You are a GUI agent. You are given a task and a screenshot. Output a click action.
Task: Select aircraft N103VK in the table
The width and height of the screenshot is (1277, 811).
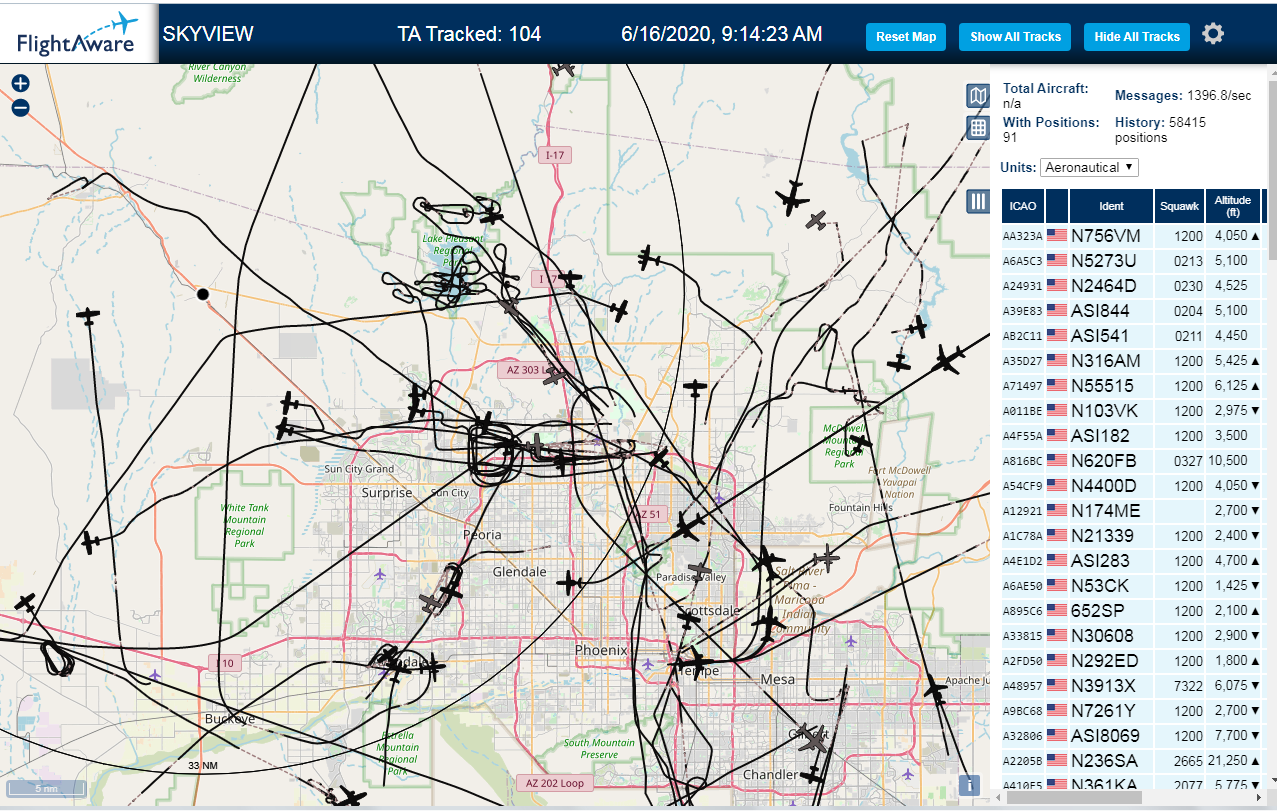(1104, 411)
